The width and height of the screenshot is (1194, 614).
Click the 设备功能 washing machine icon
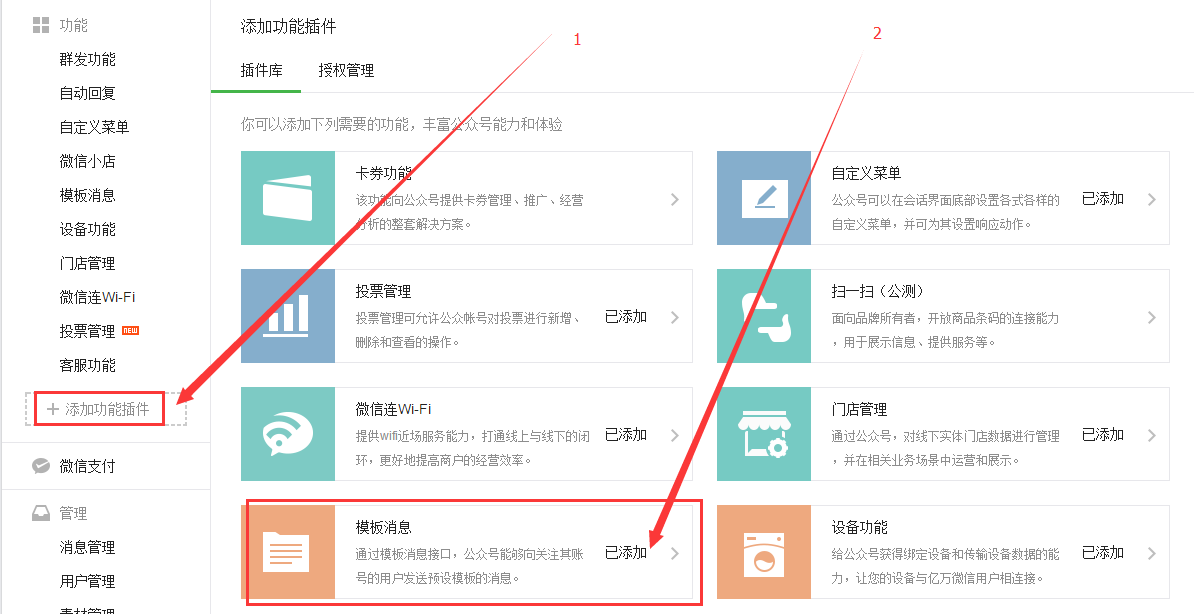764,552
